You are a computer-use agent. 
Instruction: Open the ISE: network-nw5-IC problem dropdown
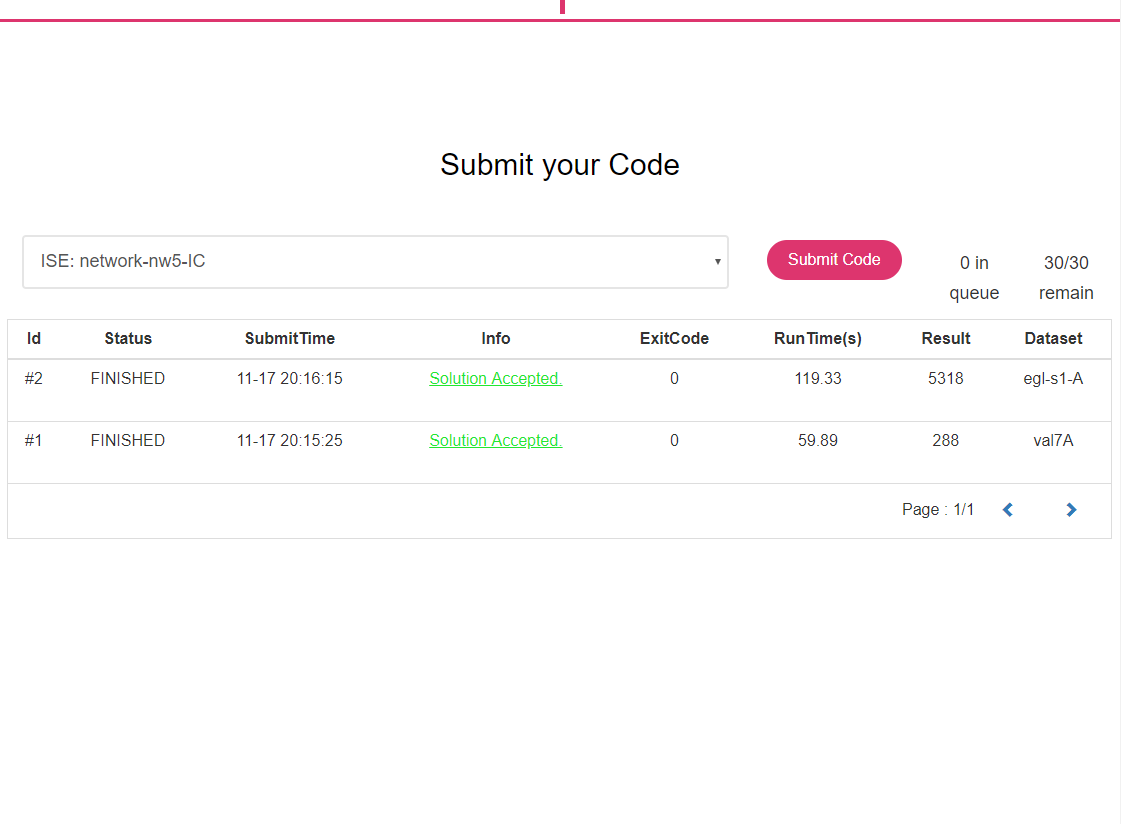click(375, 261)
